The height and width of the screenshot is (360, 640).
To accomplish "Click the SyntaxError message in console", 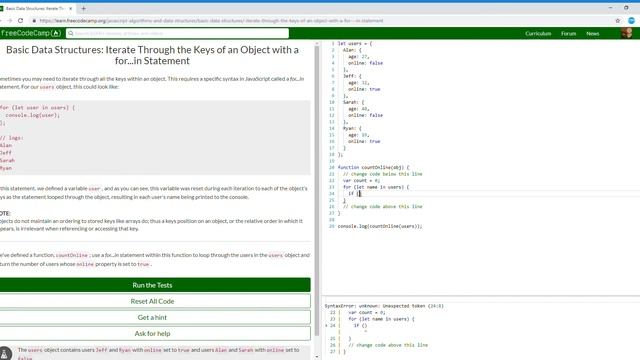I will pos(384,306).
